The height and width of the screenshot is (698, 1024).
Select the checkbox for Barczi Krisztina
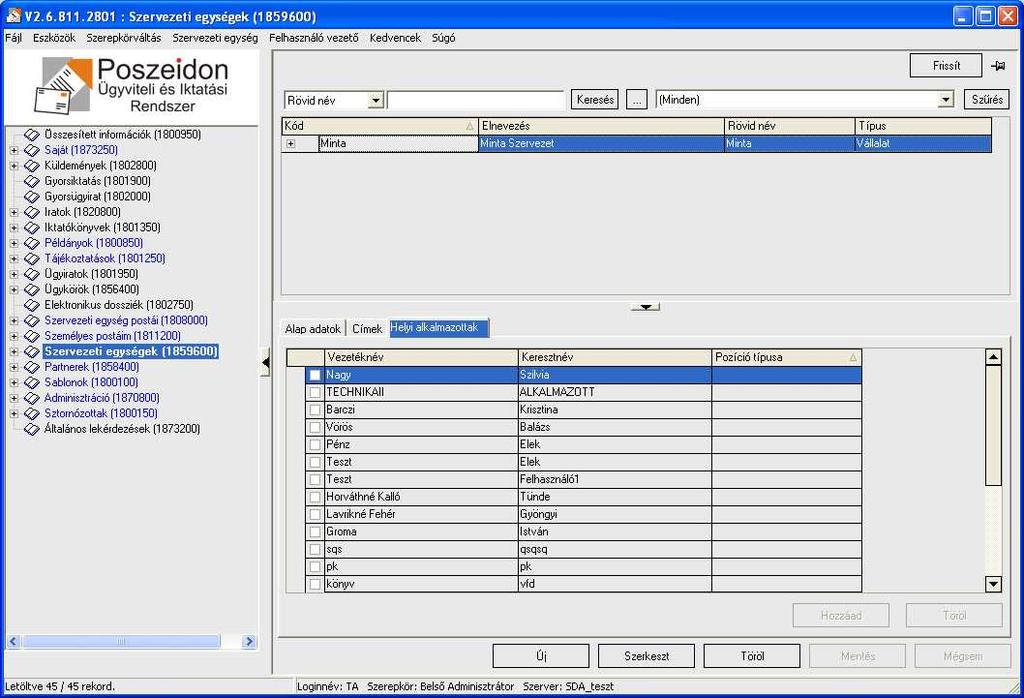point(315,410)
